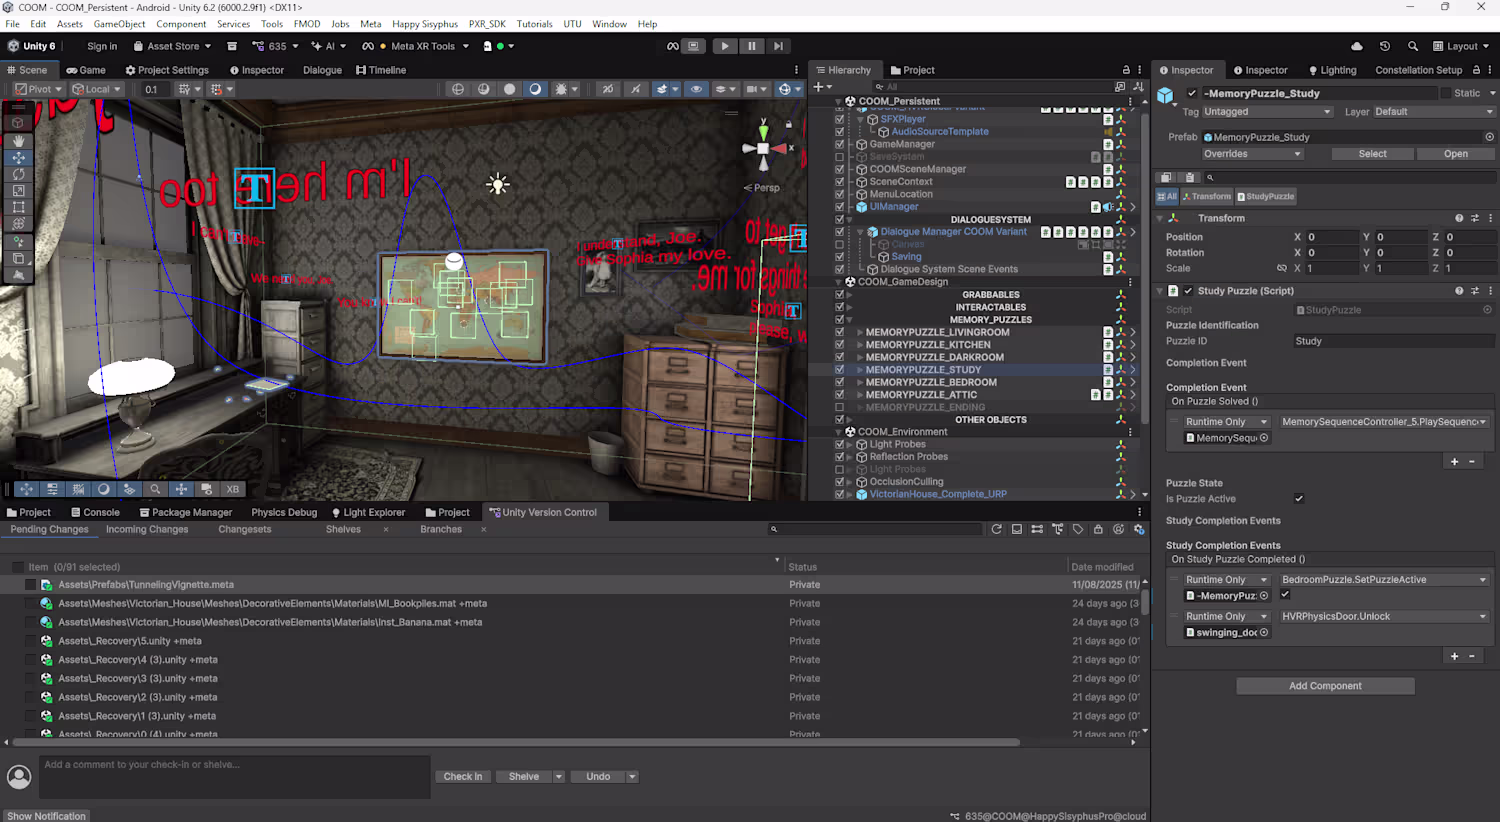Click the Add Component button
1500x822 pixels.
(1325, 686)
